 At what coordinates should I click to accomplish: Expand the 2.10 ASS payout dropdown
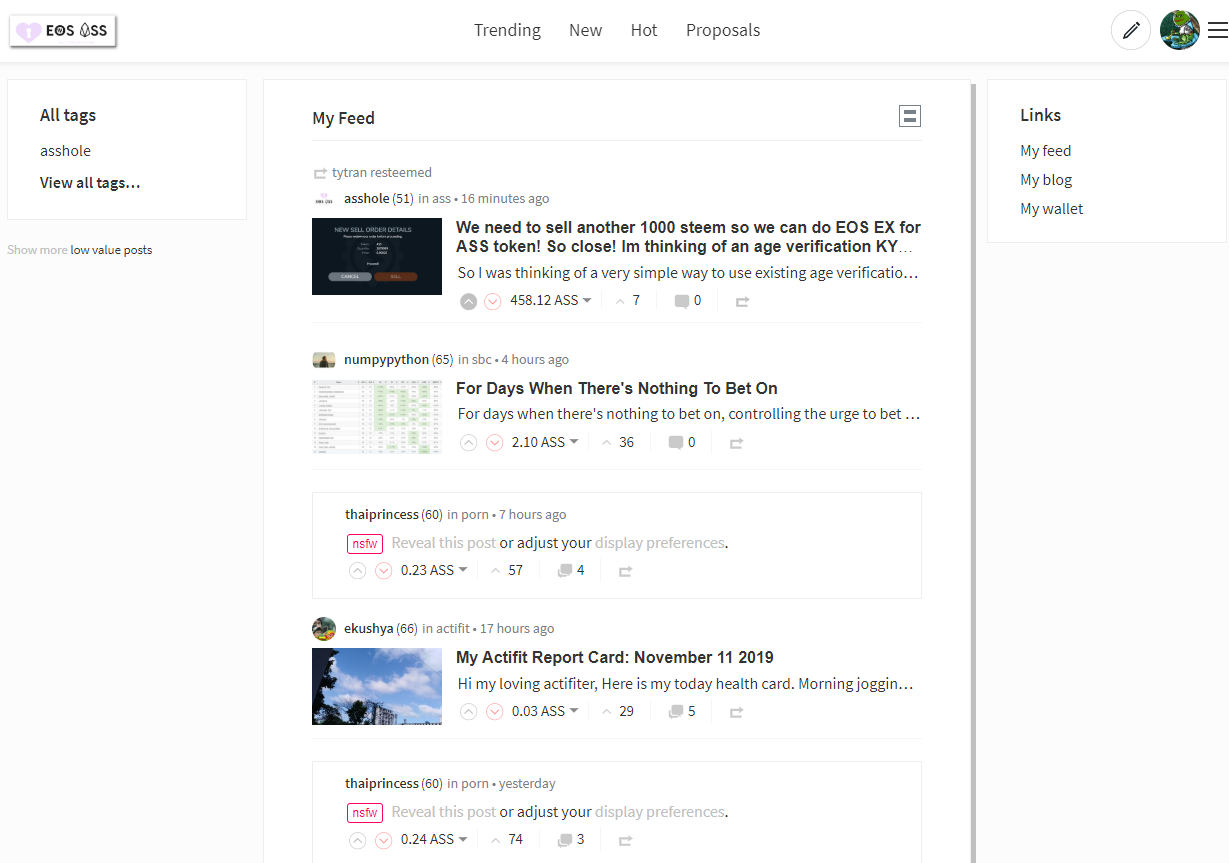tap(574, 443)
